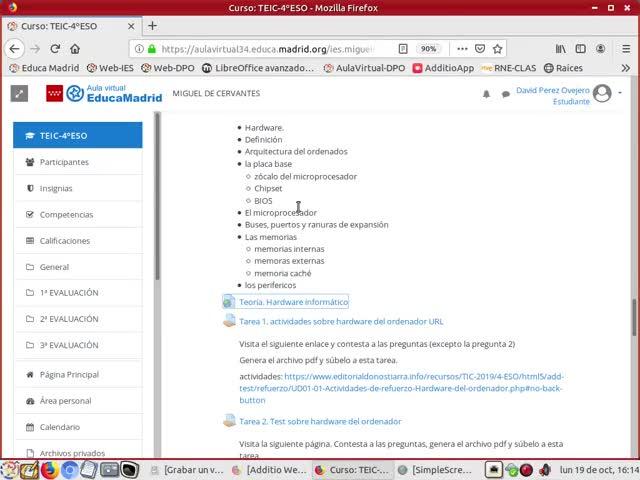Save page to Pocket icon

tap(480, 49)
